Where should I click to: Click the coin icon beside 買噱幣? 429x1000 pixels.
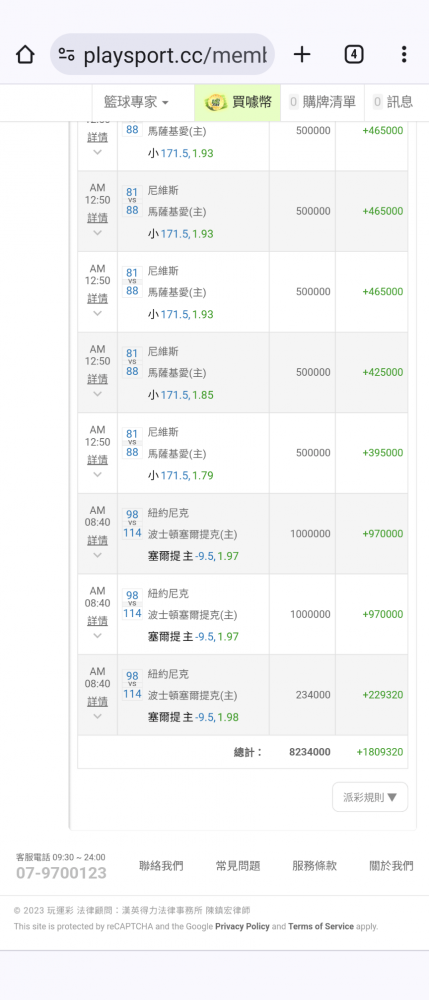pos(215,102)
